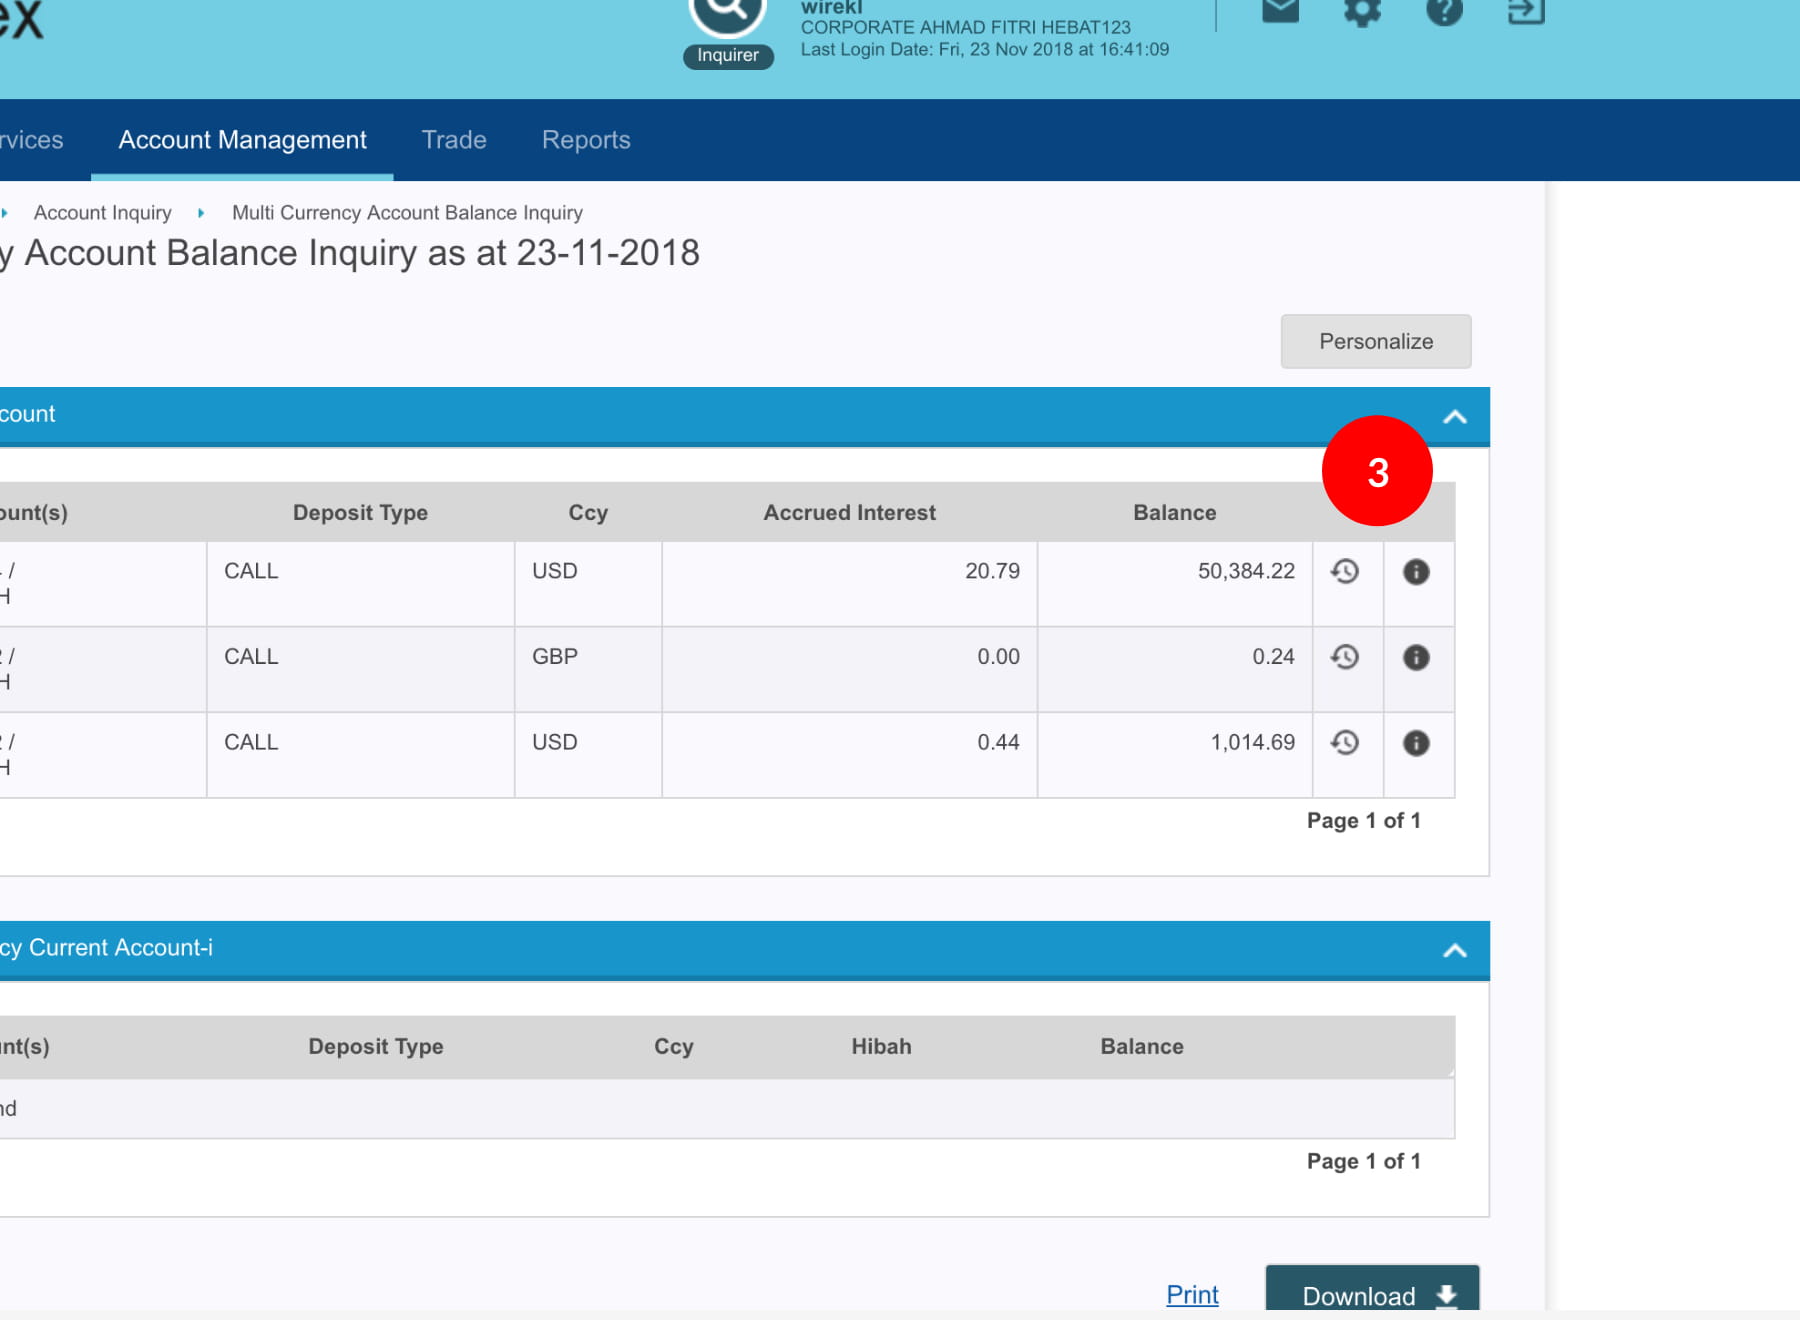Click the Personalize button
This screenshot has width=1800, height=1320.
pos(1375,341)
